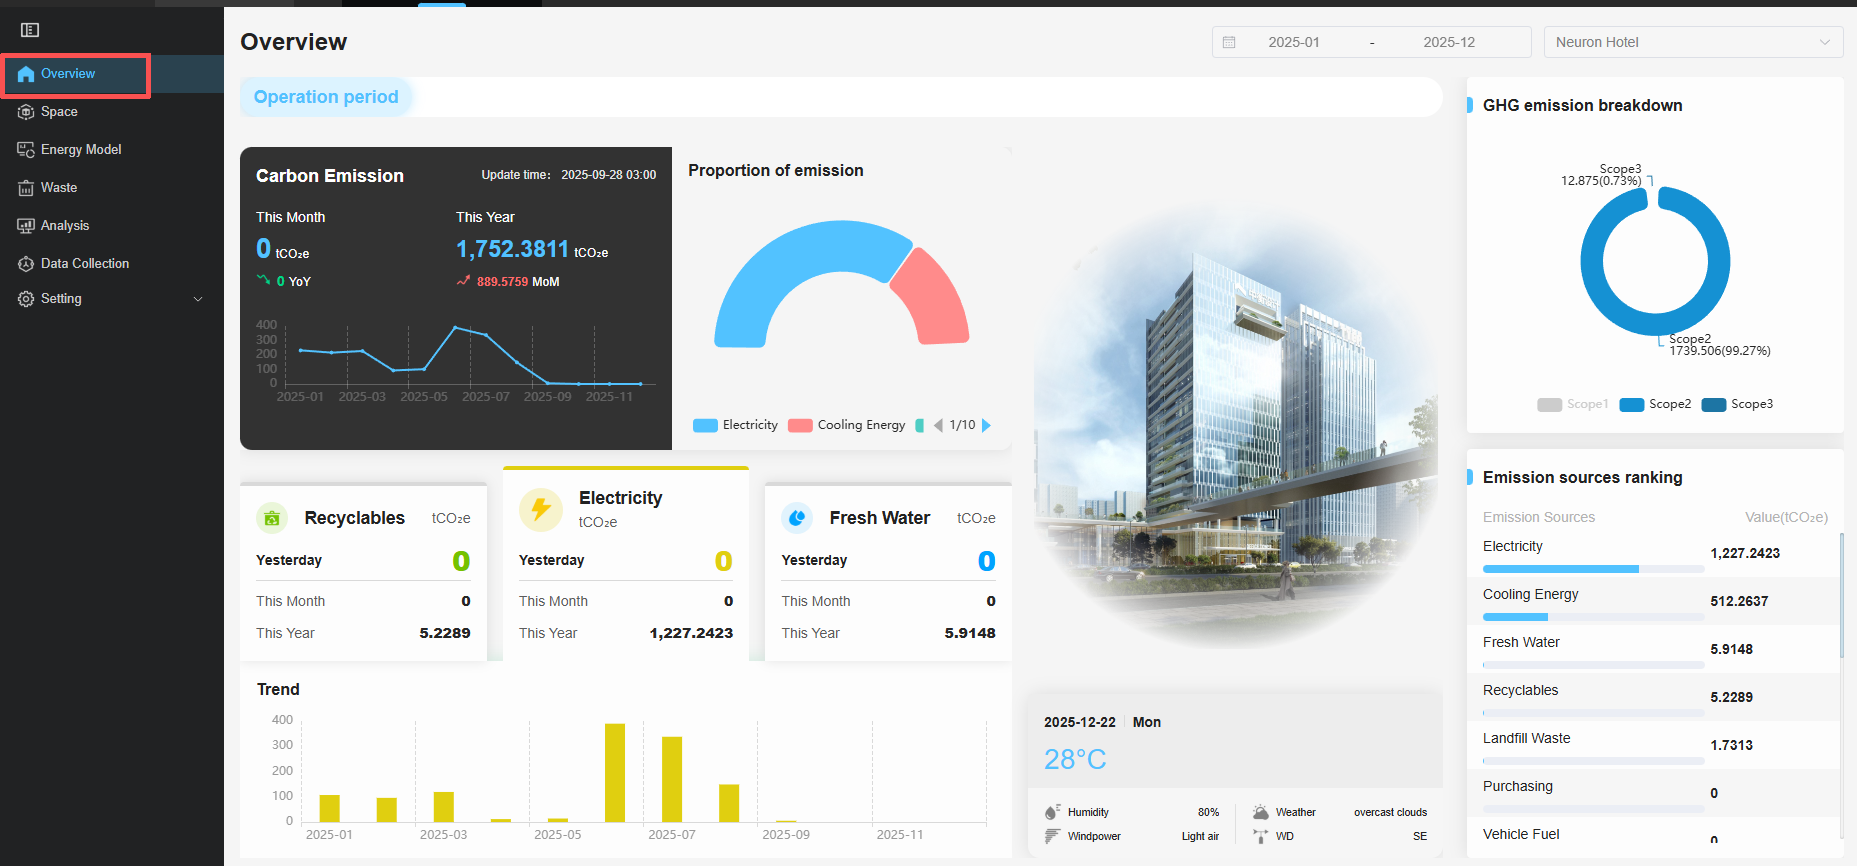The width and height of the screenshot is (1857, 866).
Task: Toggle the Scope1 legend in GHG breakdown
Action: click(1573, 404)
